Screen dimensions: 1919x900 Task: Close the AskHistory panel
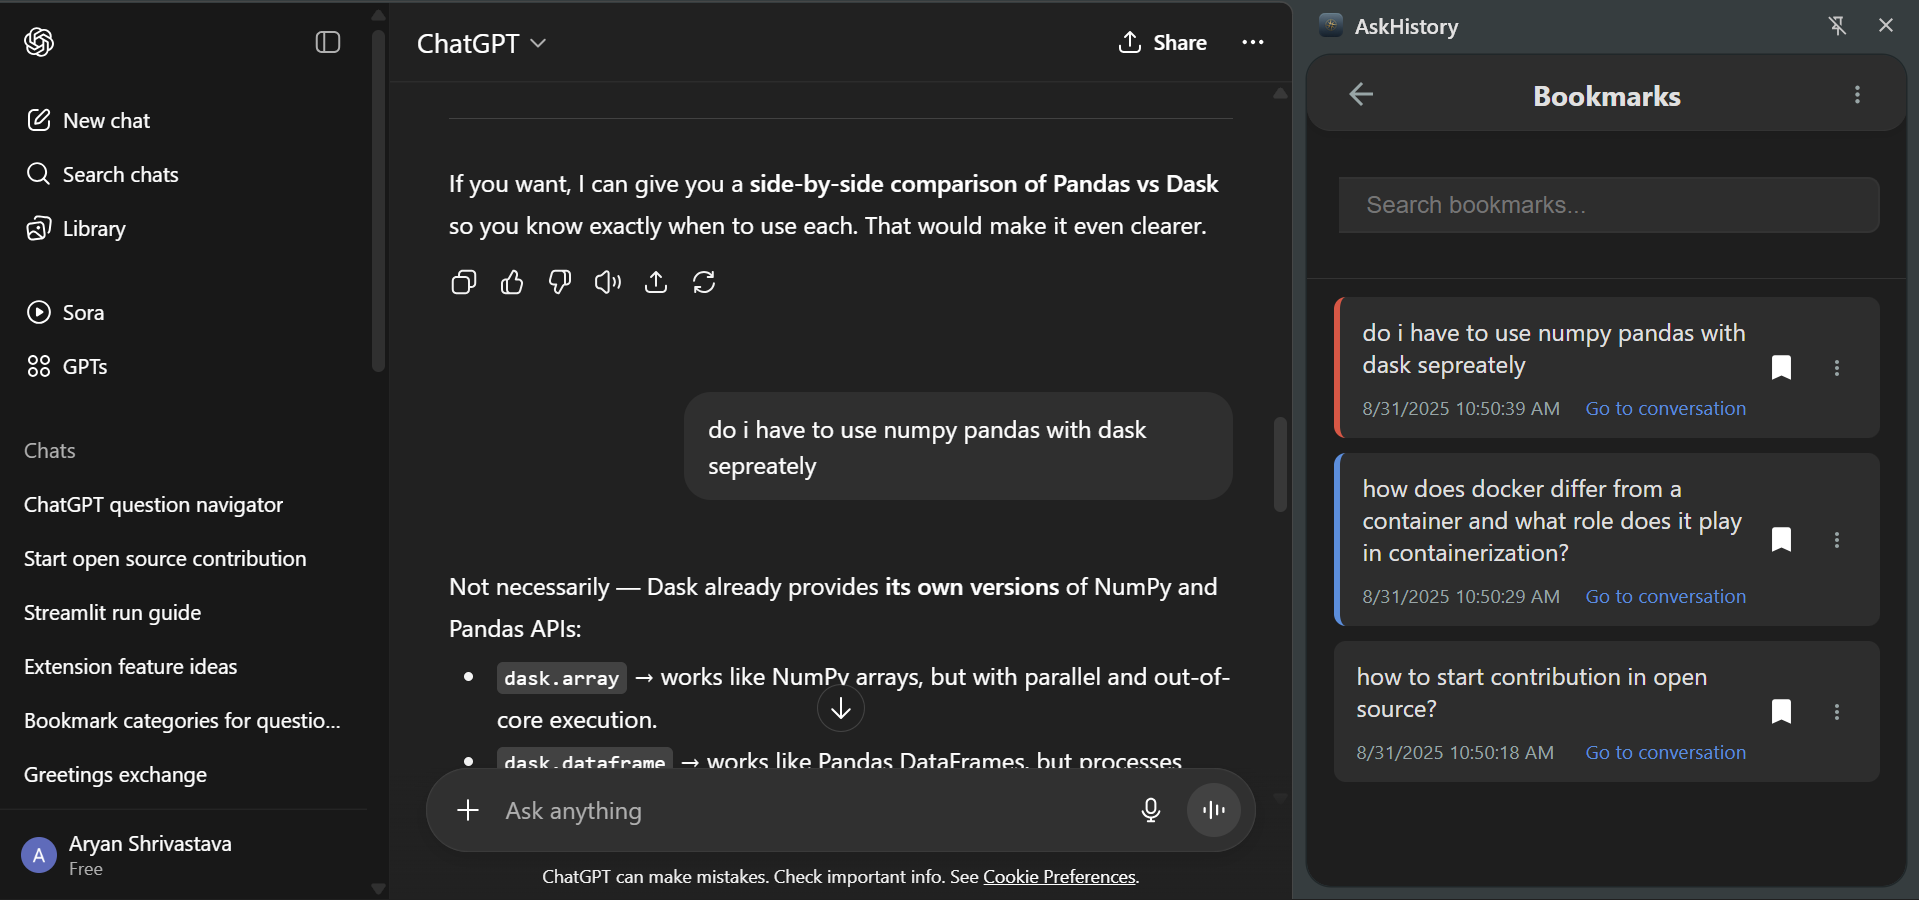click(1886, 25)
